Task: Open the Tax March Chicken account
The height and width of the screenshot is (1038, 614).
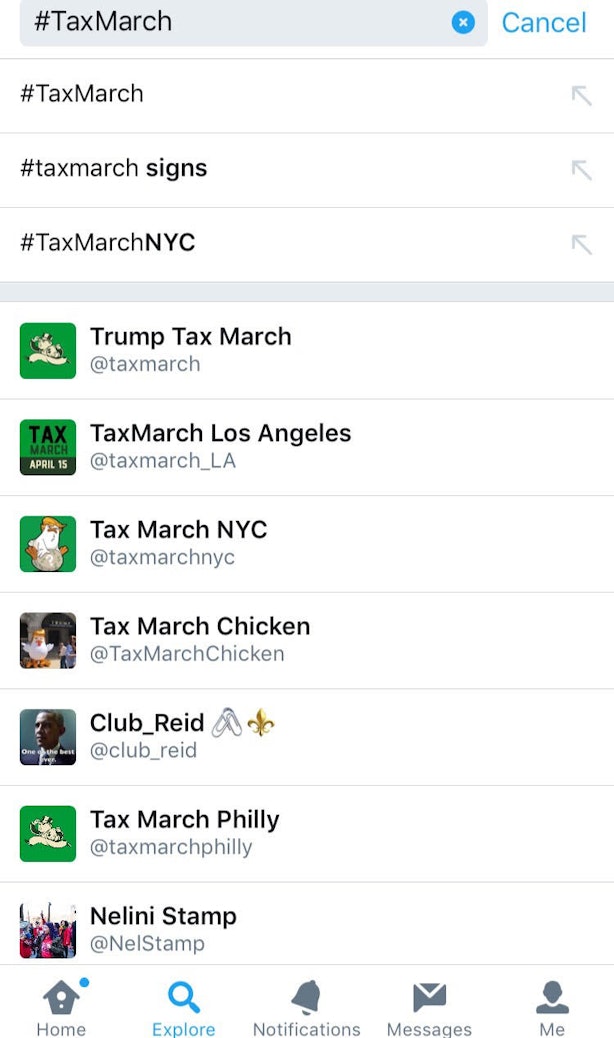Action: tap(307, 640)
